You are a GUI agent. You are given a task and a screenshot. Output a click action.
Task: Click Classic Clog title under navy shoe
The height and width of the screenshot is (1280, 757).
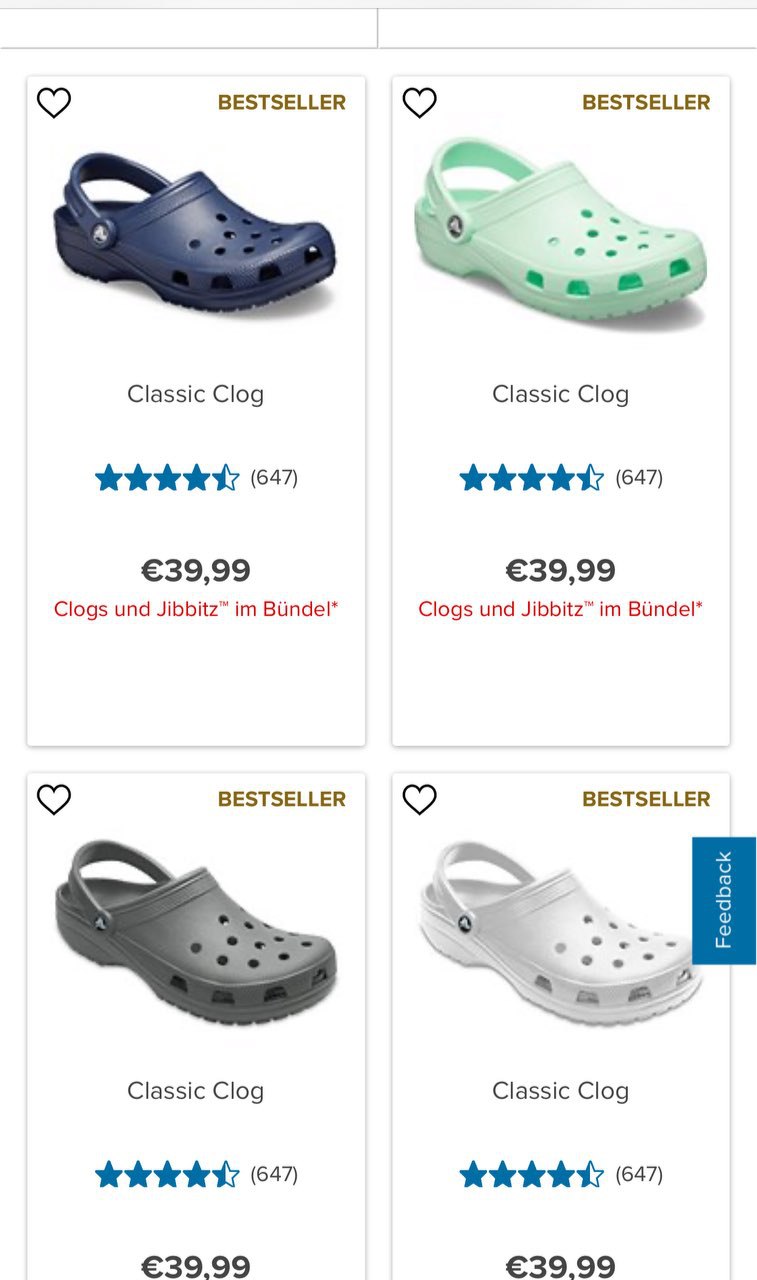tap(196, 394)
